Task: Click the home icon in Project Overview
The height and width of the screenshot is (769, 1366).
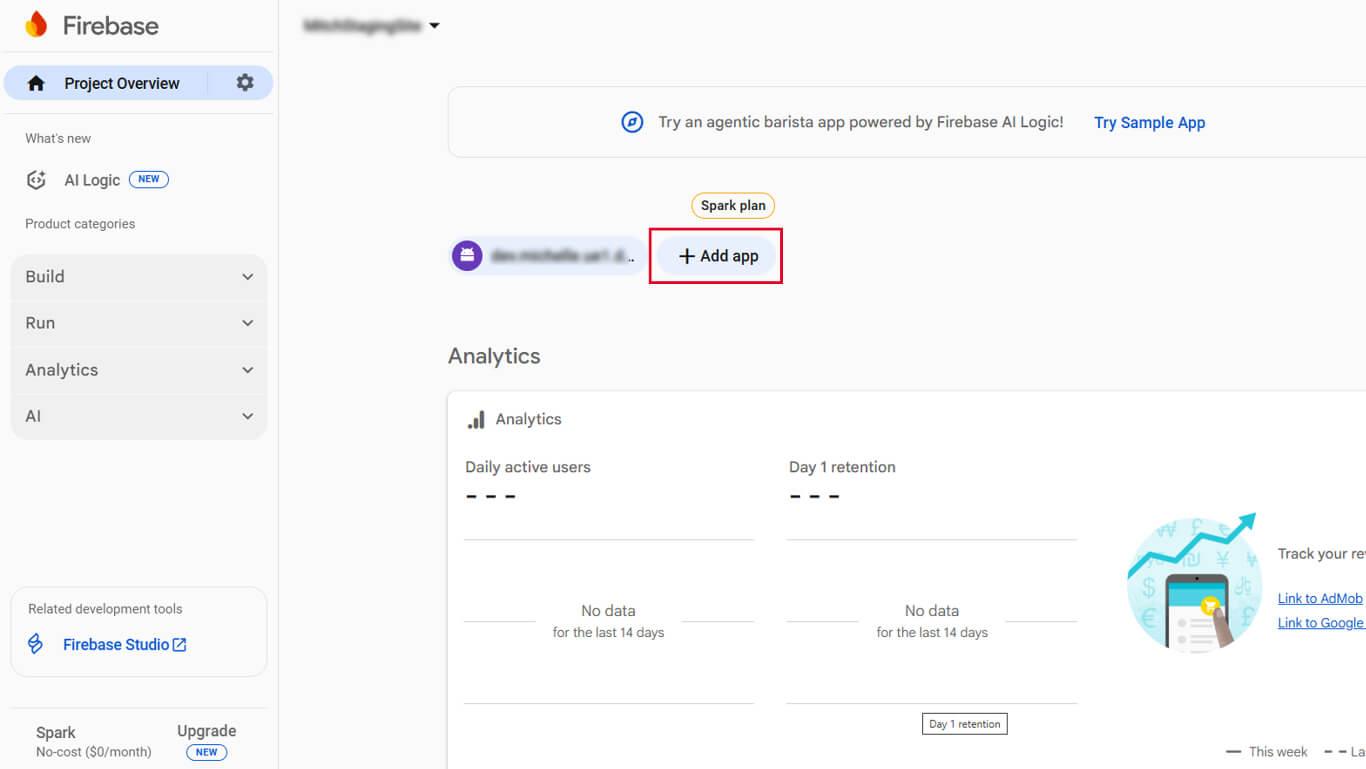Action: (37, 84)
